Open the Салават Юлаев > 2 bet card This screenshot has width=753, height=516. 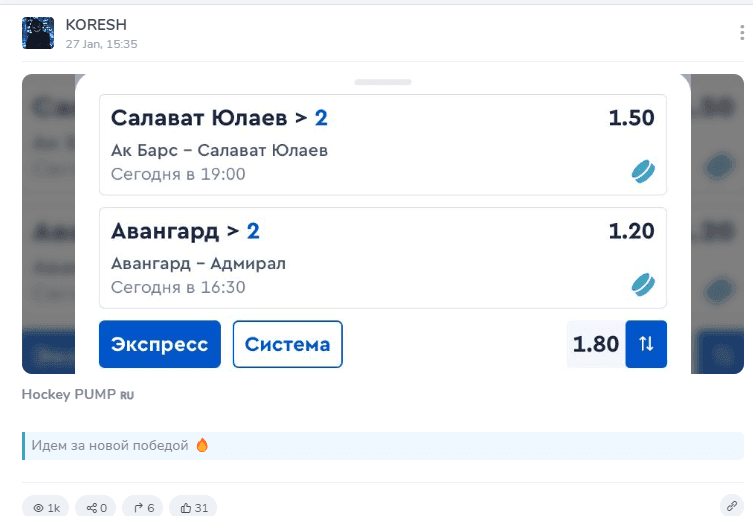pos(383,145)
